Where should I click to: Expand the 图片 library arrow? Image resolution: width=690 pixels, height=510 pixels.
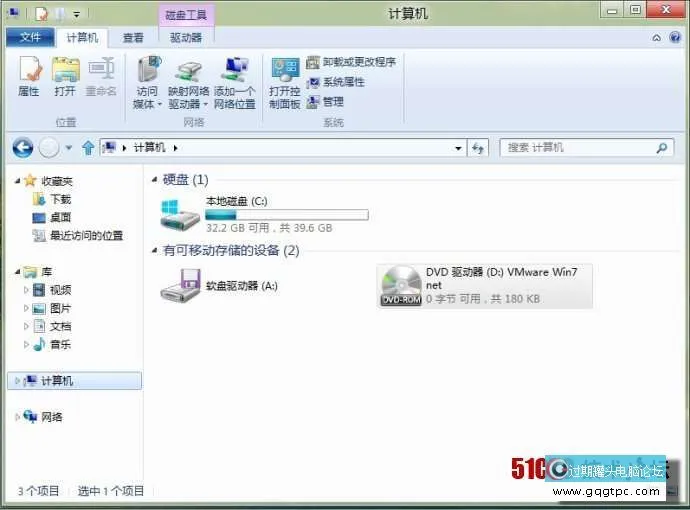point(26,308)
